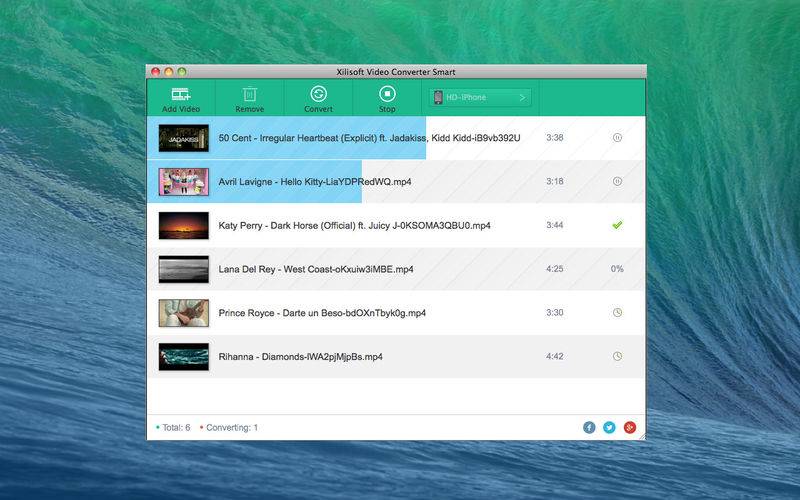The width and height of the screenshot is (800, 500).
Task: Share via the Twitter icon
Action: 609,428
